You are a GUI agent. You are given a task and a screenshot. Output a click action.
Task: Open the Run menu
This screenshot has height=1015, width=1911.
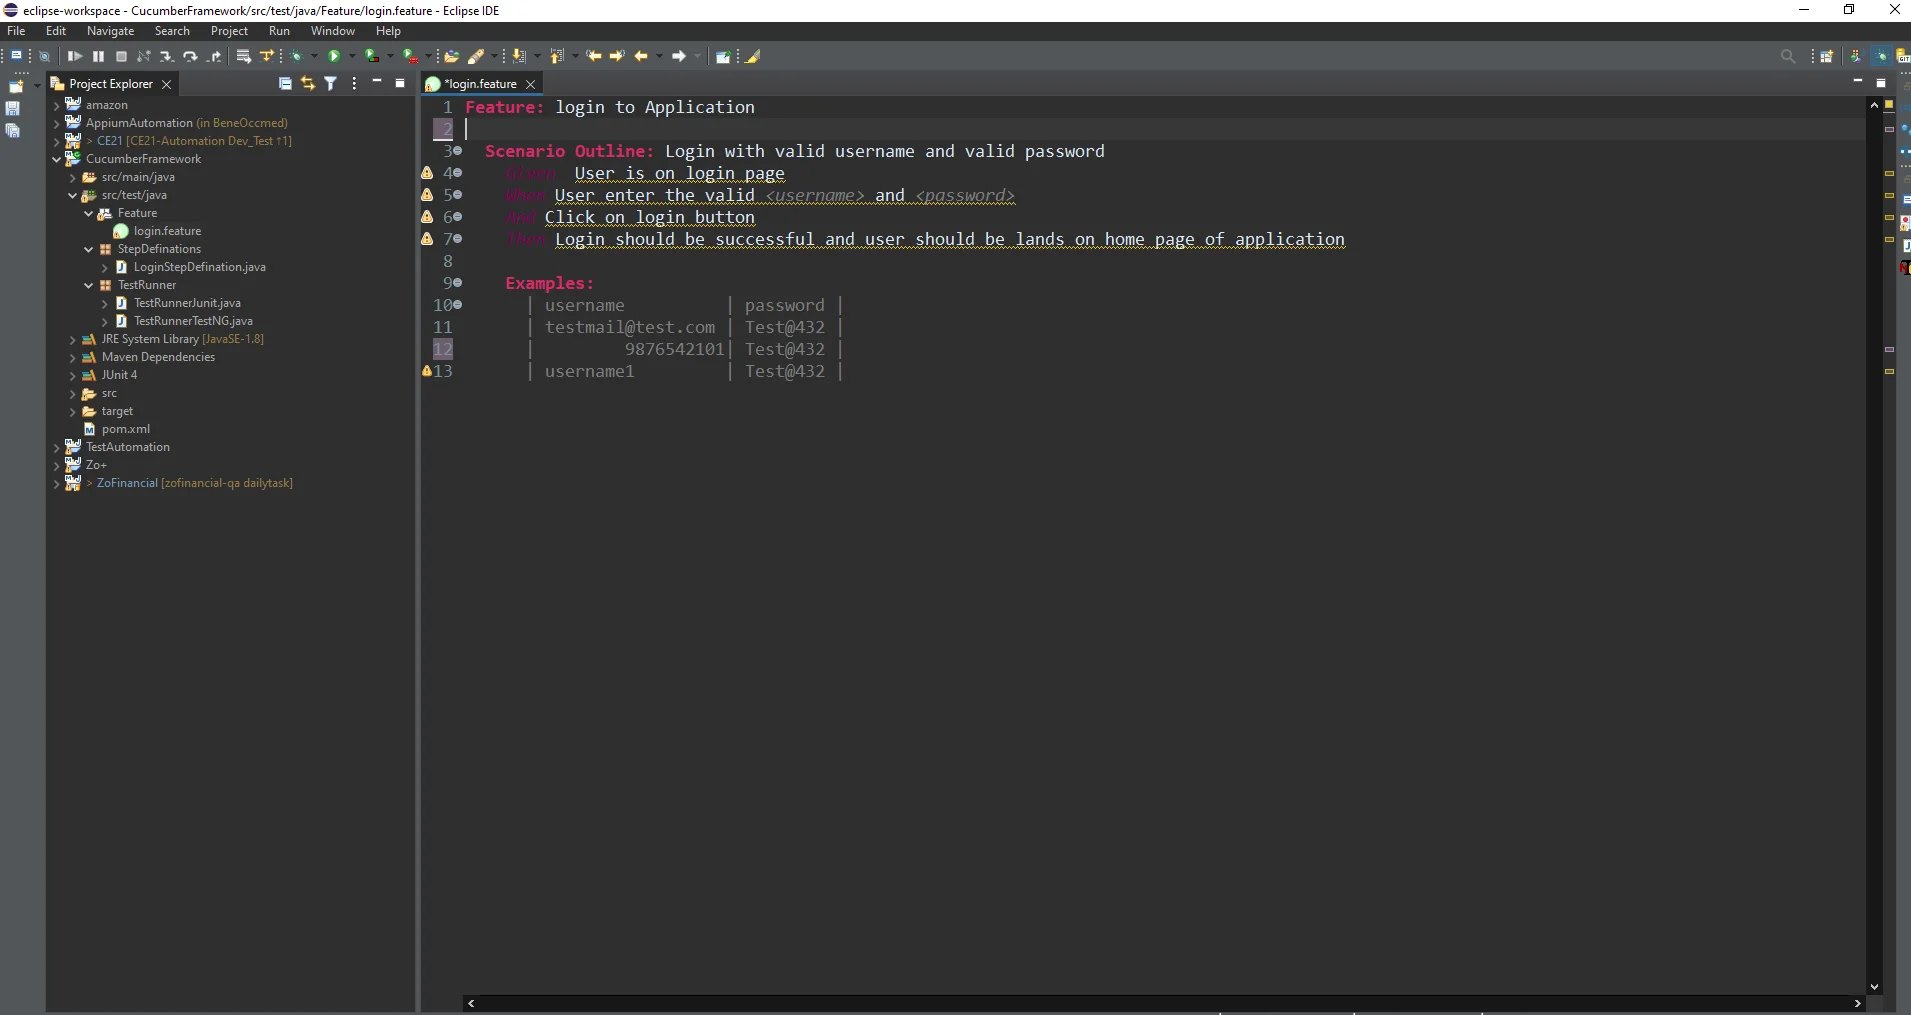coord(279,31)
